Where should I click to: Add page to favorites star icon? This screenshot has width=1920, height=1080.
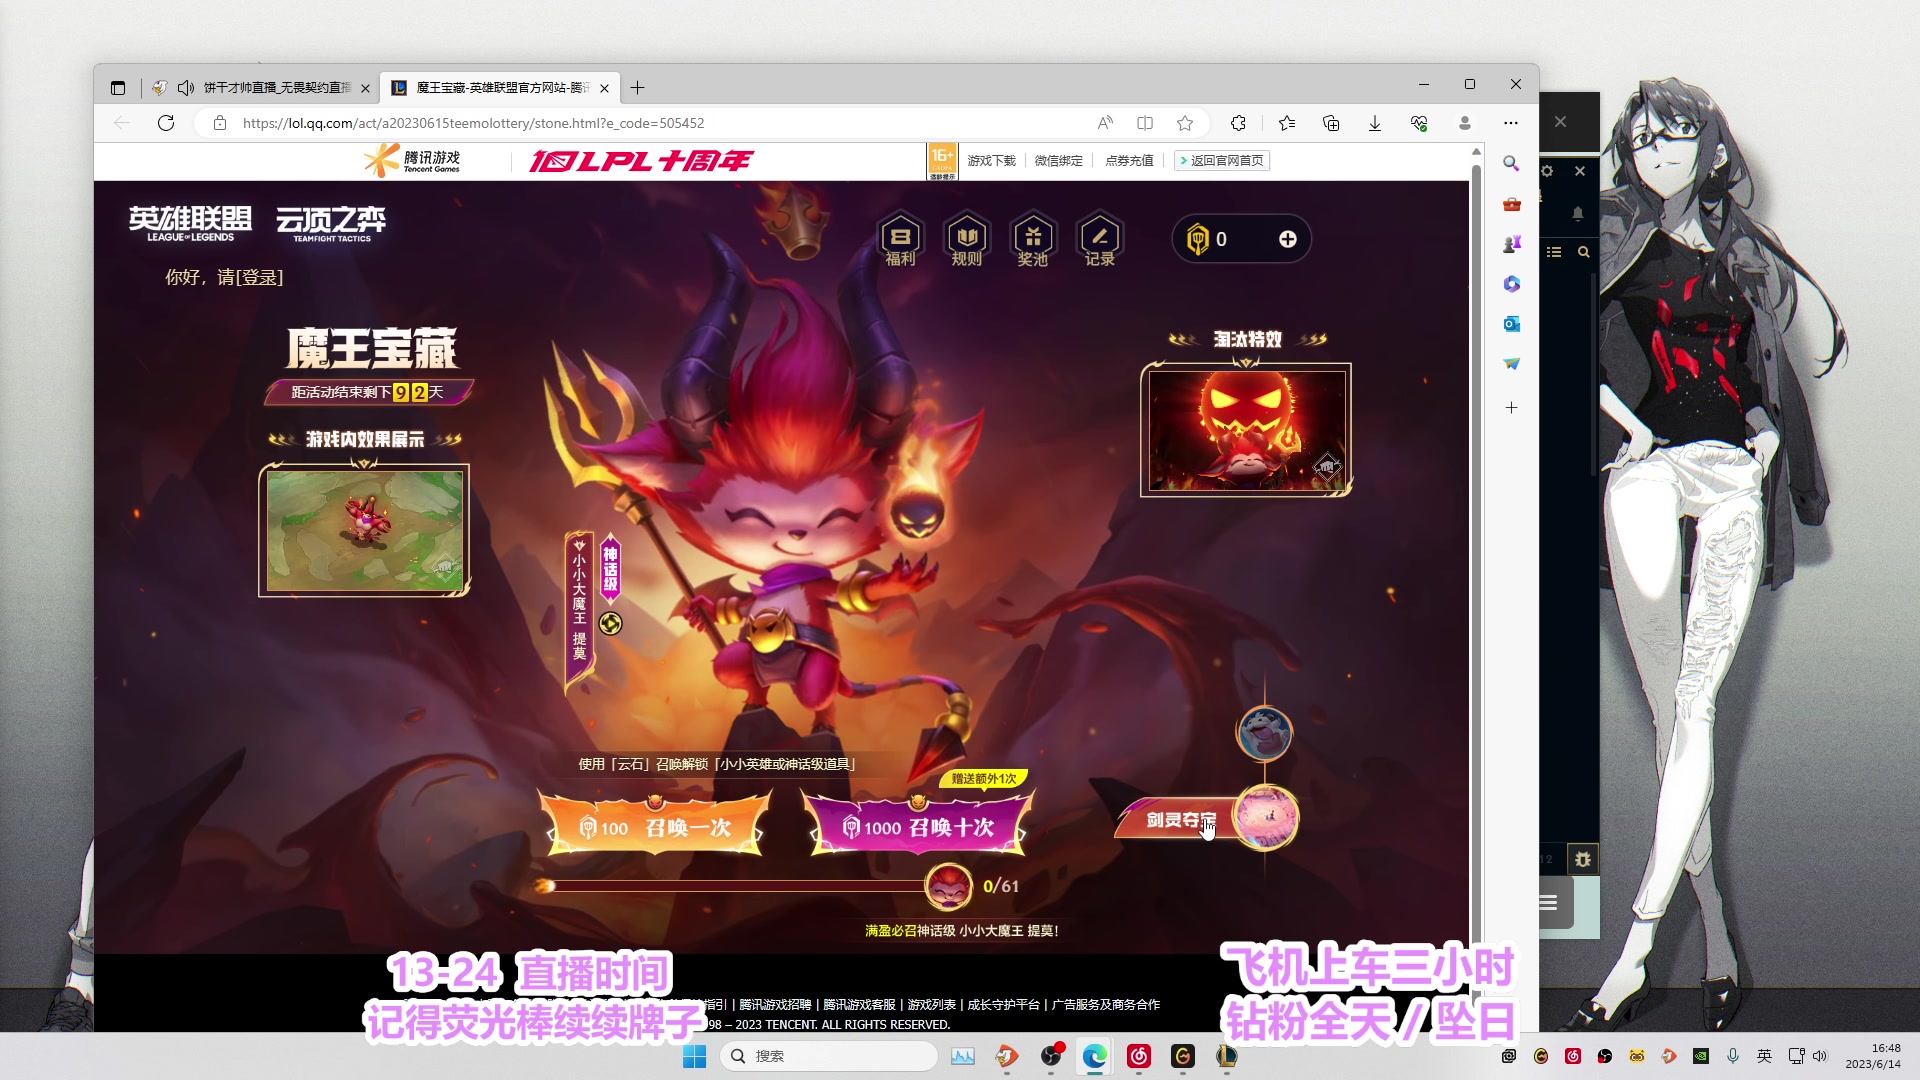click(x=1185, y=123)
